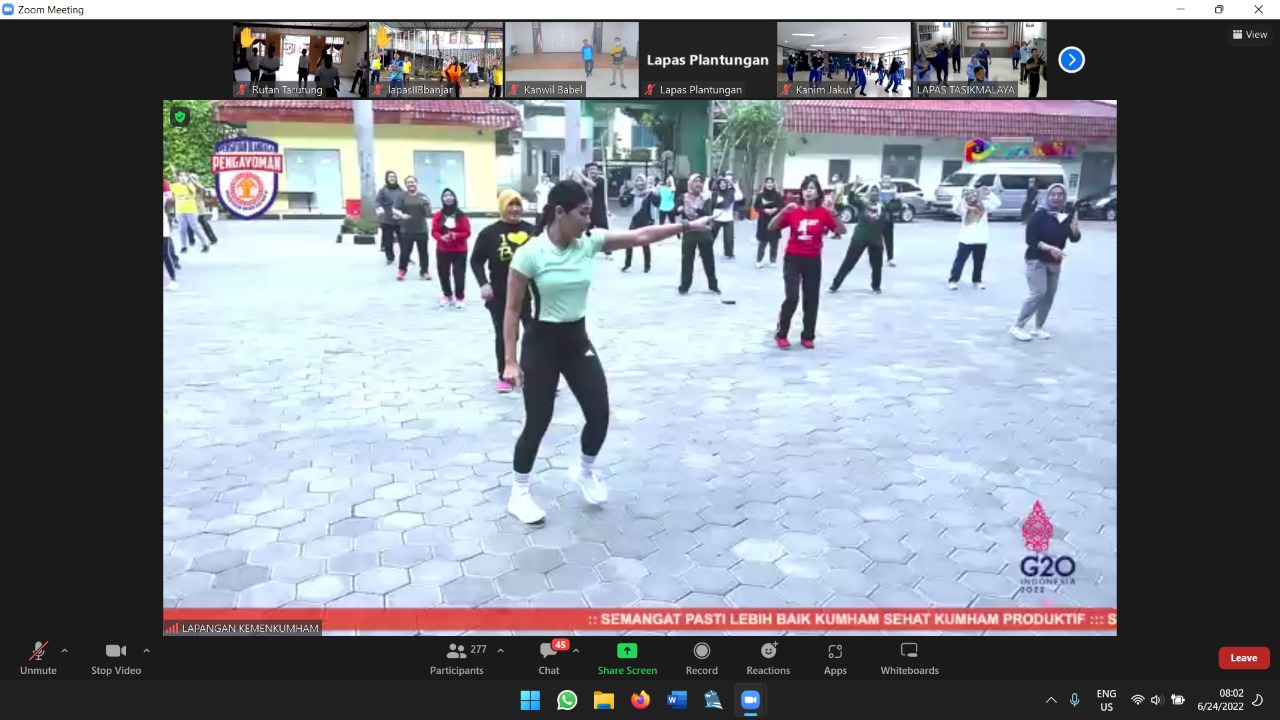Image resolution: width=1280 pixels, height=720 pixels.
Task: Open Zoom icon in taskbar
Action: [750, 700]
